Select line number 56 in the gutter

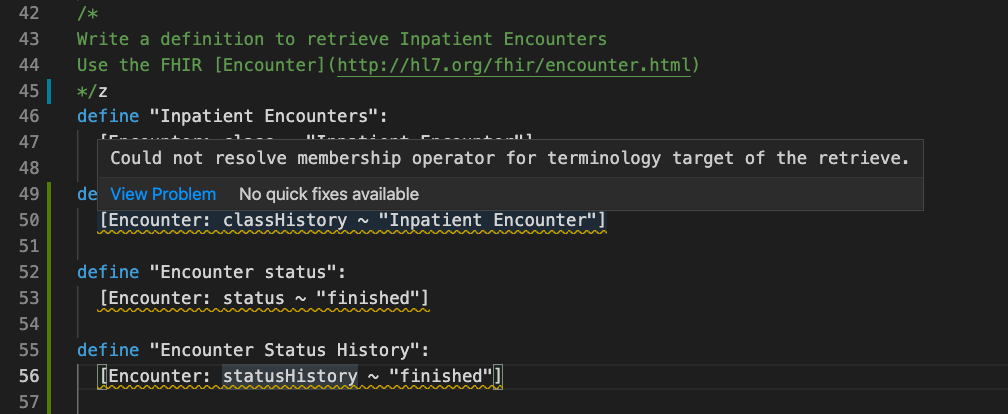pos(26,375)
